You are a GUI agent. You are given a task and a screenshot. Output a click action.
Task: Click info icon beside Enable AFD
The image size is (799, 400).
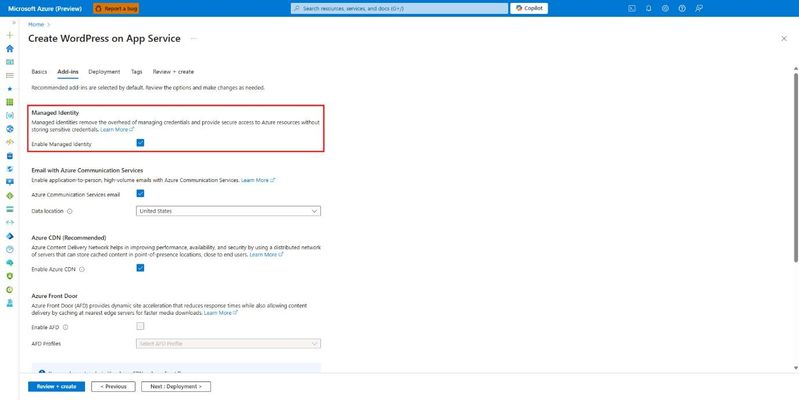point(65,327)
